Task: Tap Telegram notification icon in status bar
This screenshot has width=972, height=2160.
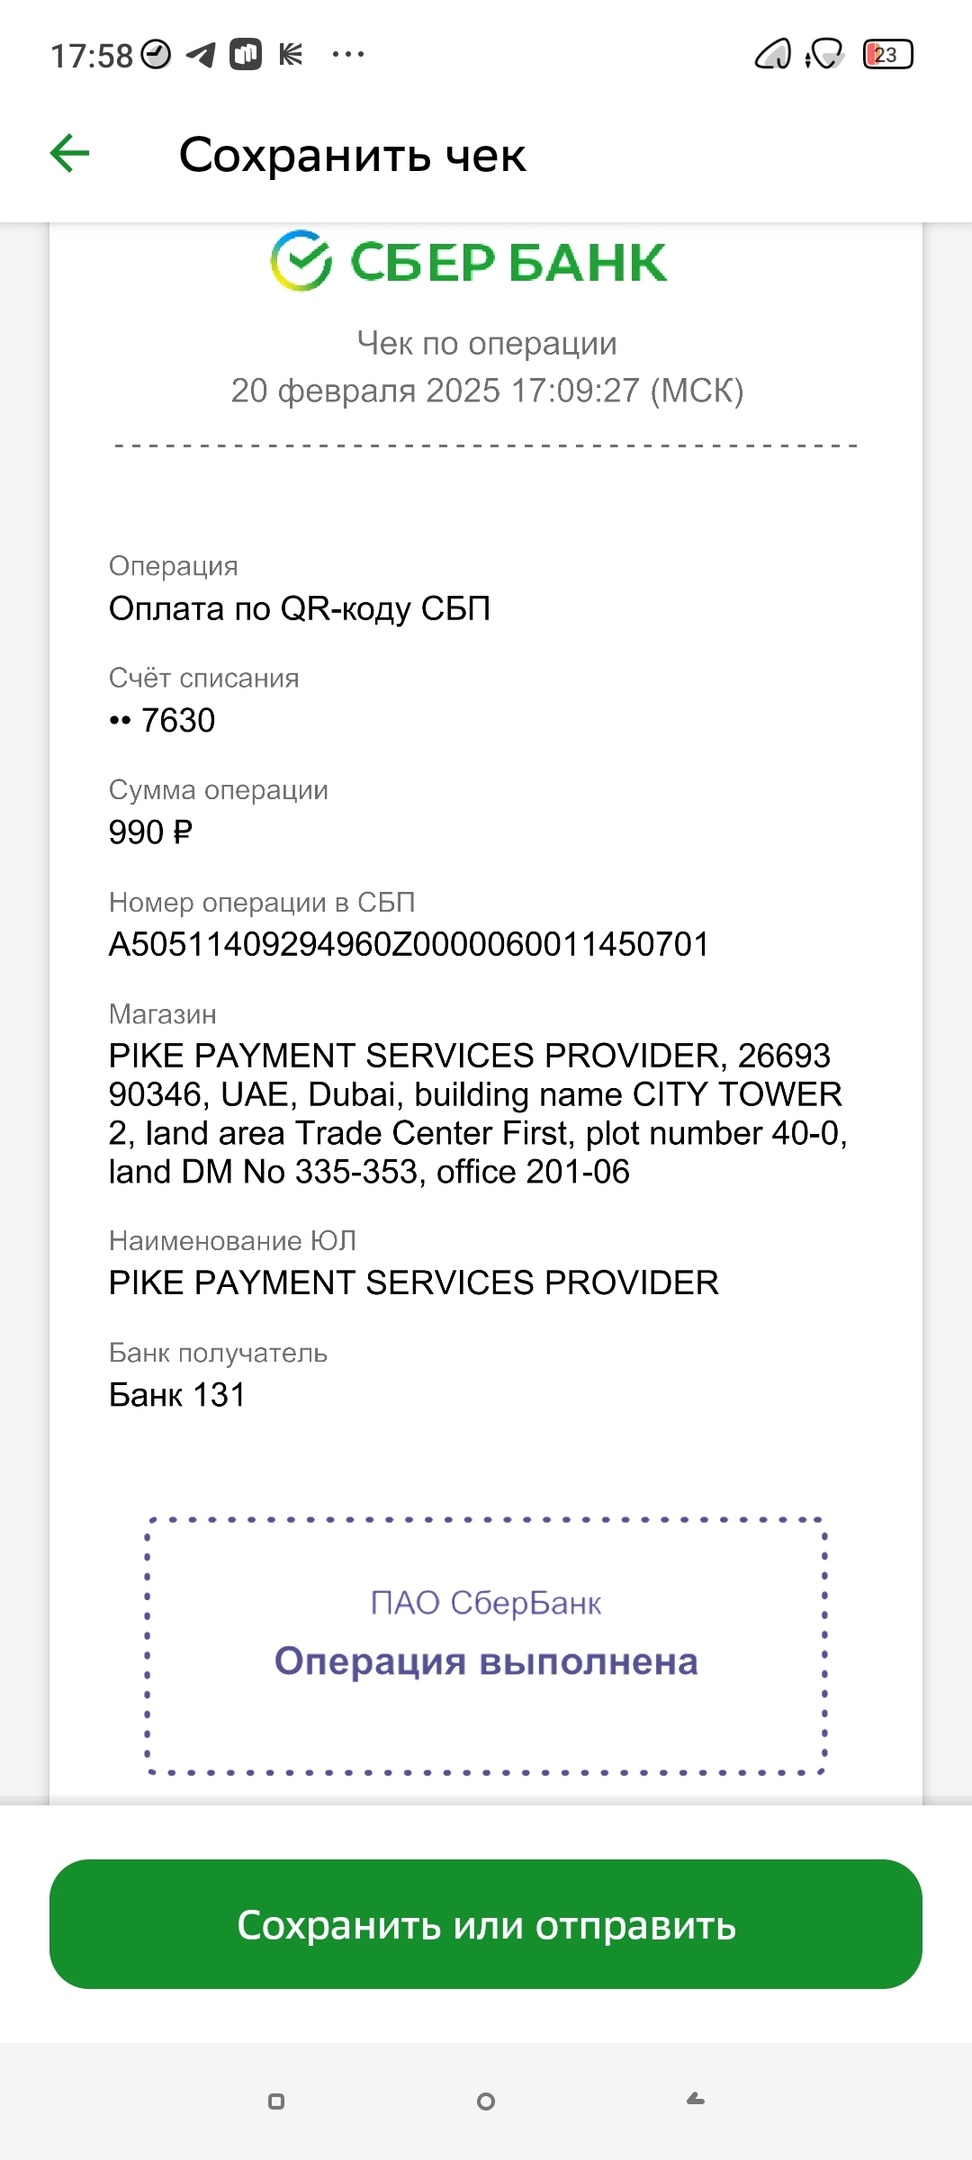Action: (201, 54)
